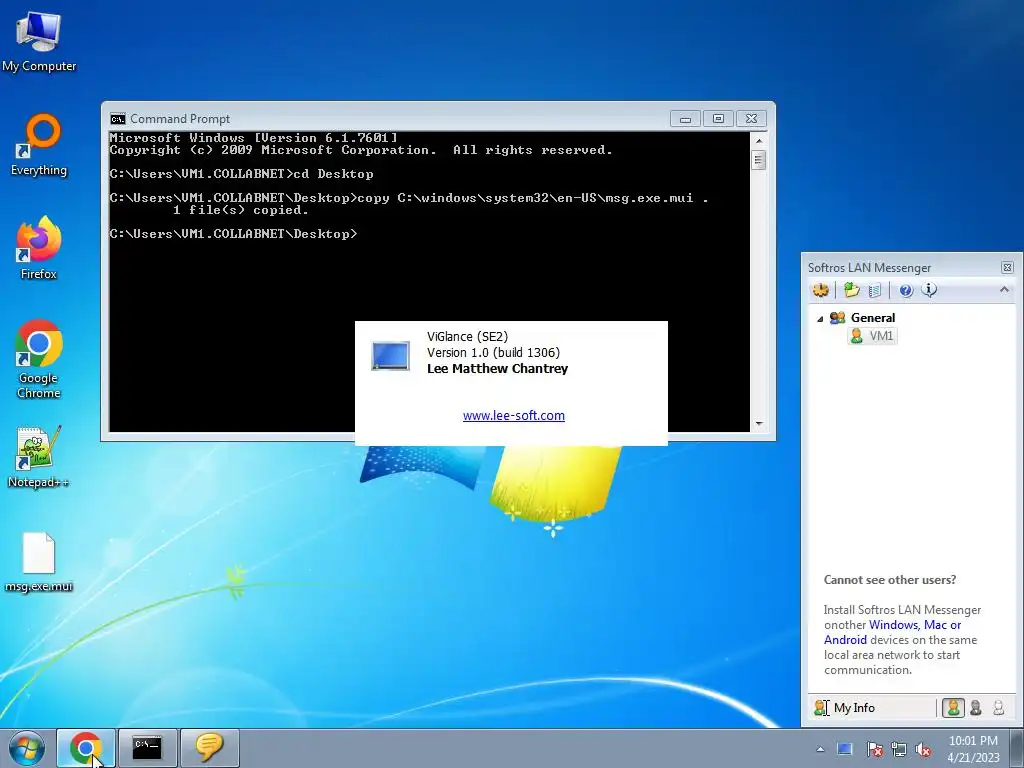The height and width of the screenshot is (768, 1024).
Task: Click the Command Prompt scrollbar thumb
Action: tap(759, 160)
